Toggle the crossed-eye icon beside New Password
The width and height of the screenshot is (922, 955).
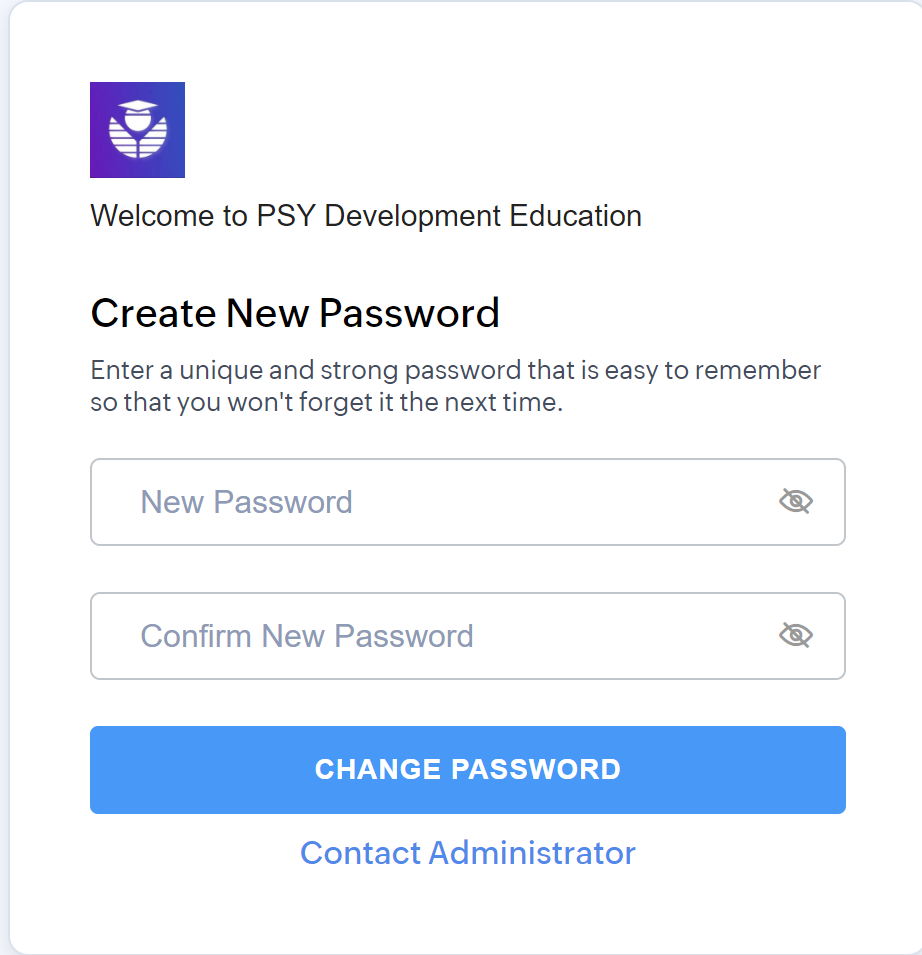tap(795, 501)
